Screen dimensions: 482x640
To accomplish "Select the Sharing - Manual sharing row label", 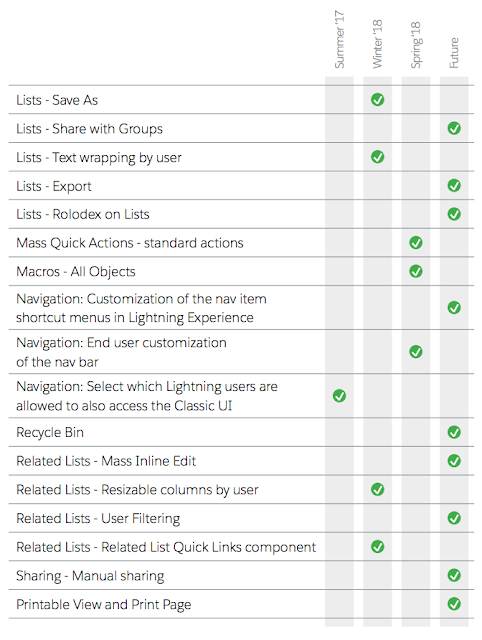I will pos(90,576).
